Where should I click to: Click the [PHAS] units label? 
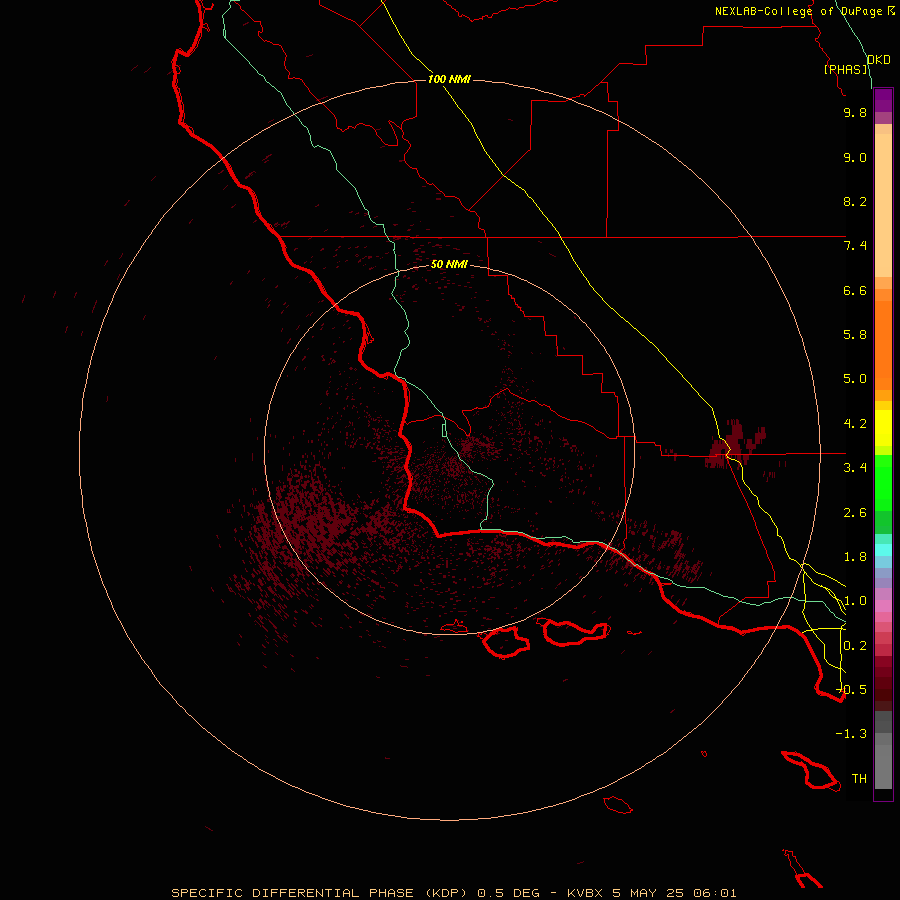tap(845, 69)
